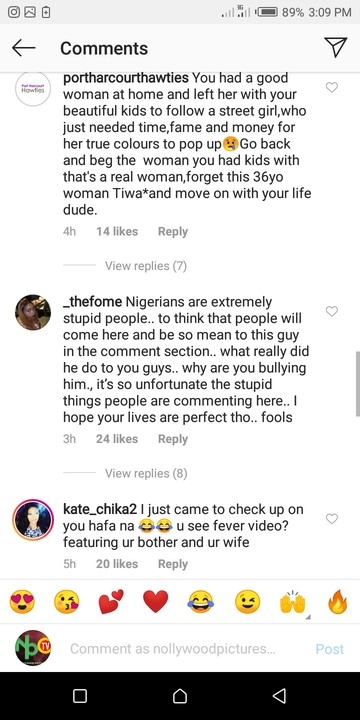Open the direct message paper plane icon

[x=336, y=47]
